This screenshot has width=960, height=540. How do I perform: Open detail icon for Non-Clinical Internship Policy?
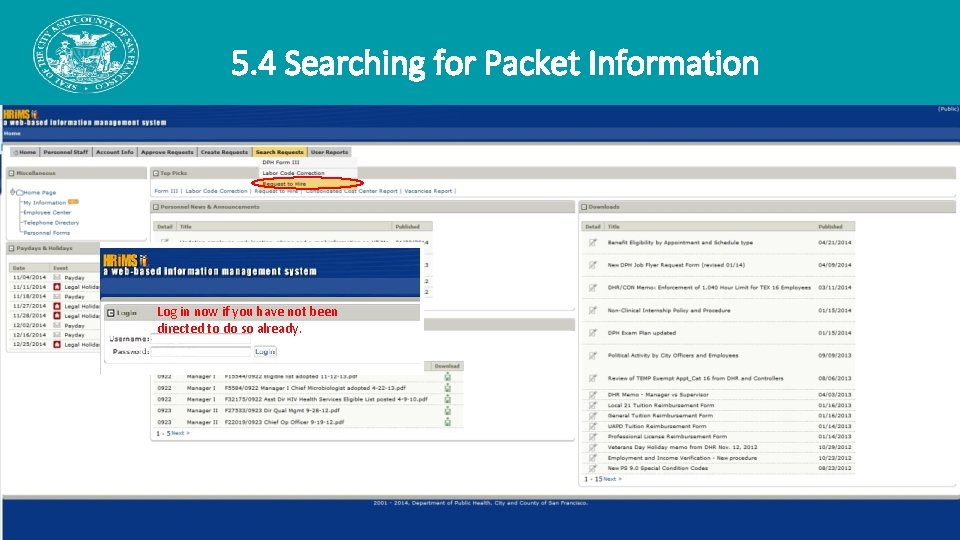(593, 310)
